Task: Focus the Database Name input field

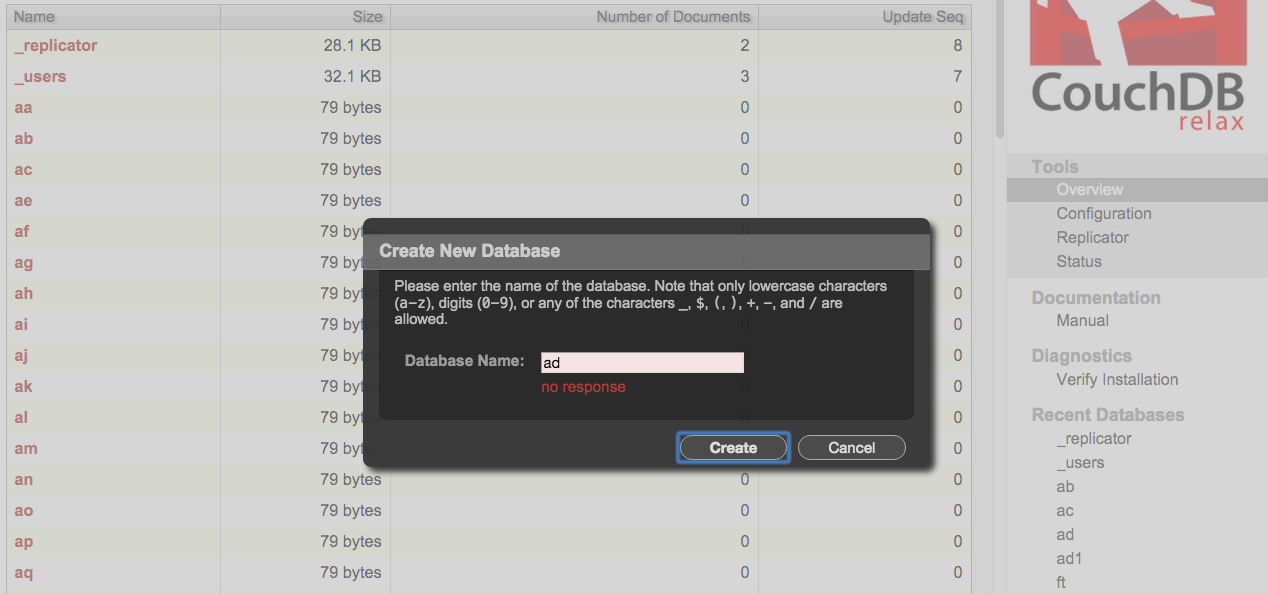Action: tap(641, 362)
